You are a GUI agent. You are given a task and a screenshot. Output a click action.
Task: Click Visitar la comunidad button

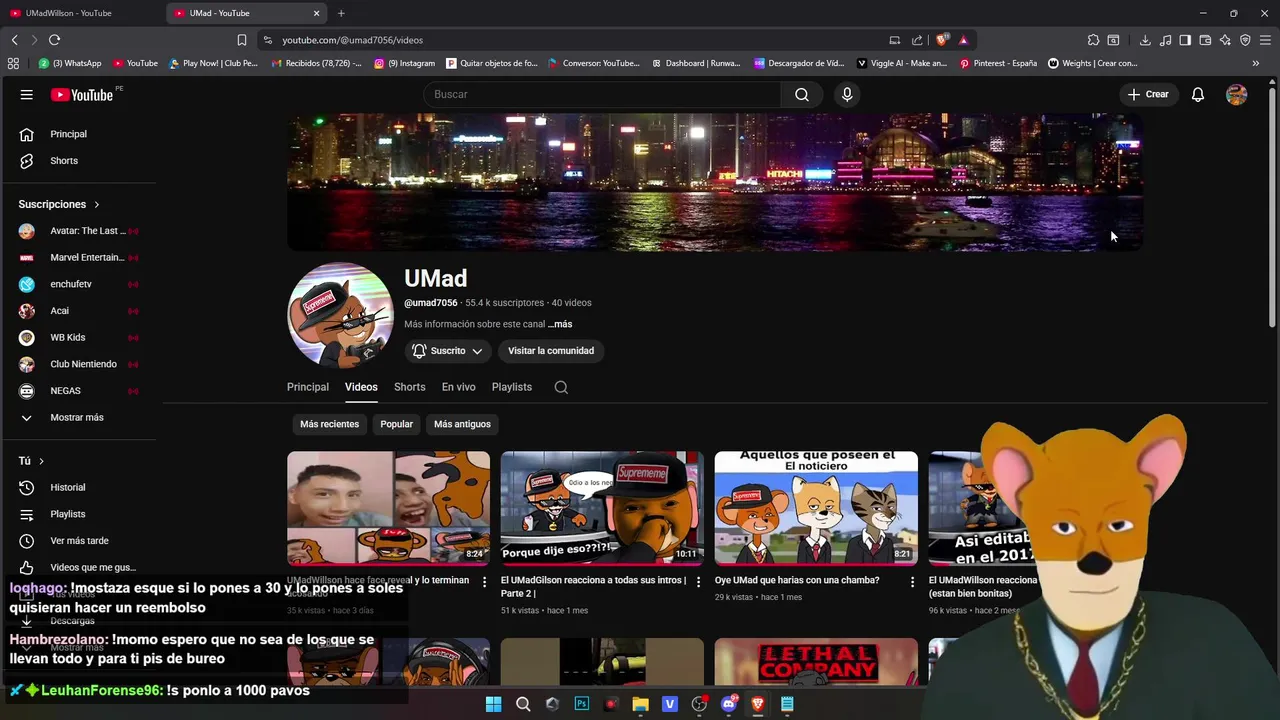(x=551, y=351)
